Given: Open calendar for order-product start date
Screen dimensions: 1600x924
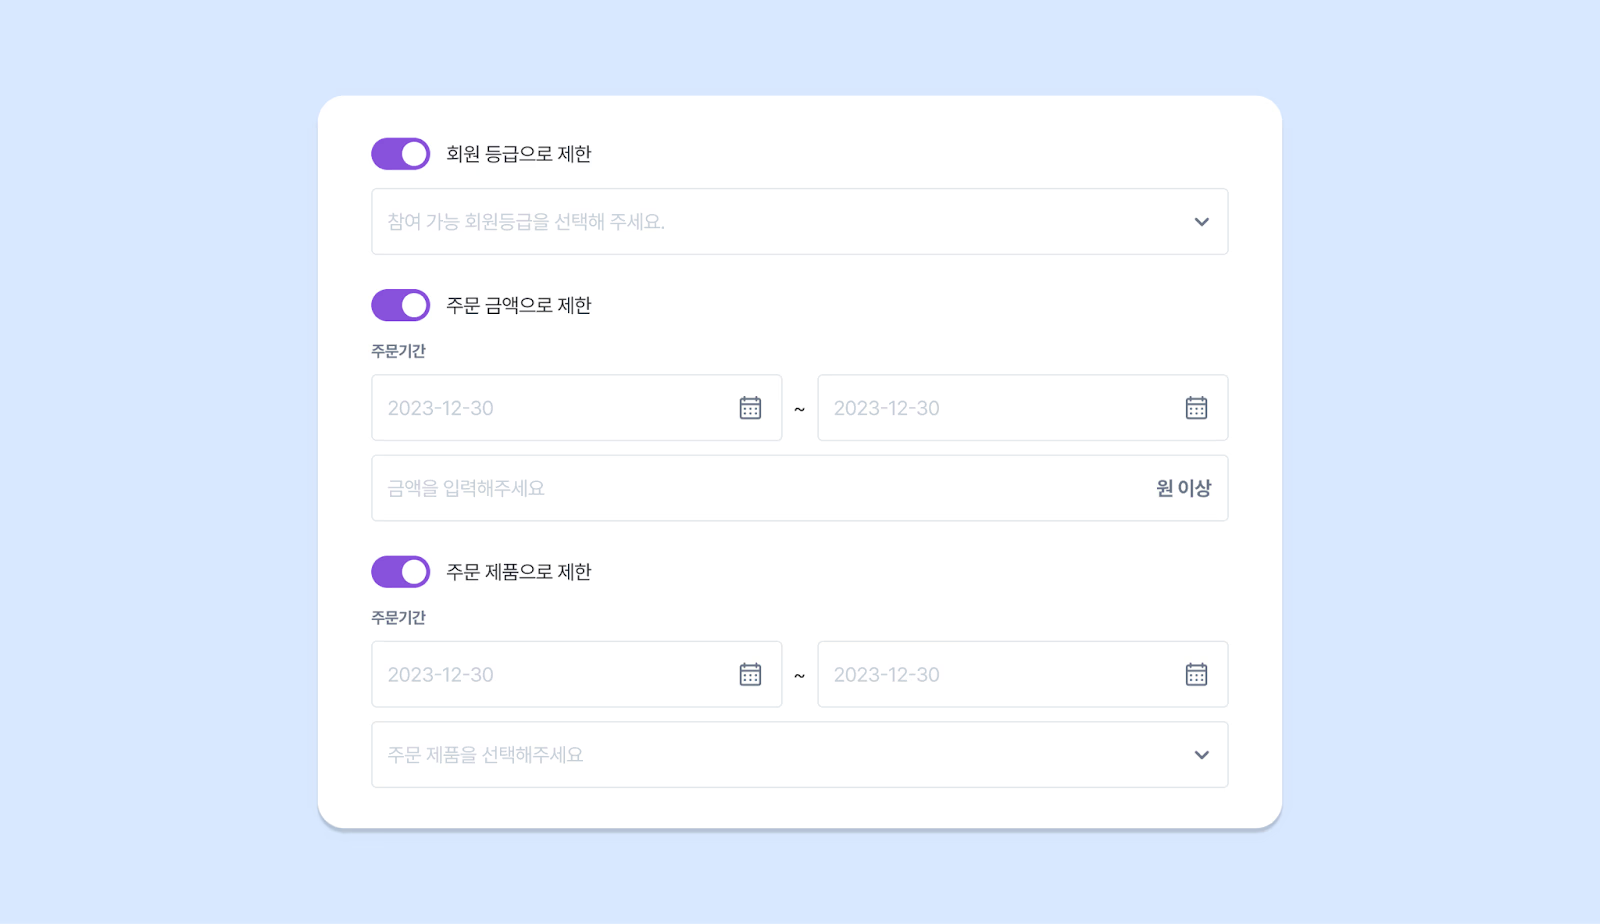Looking at the screenshot, I should click(750, 674).
